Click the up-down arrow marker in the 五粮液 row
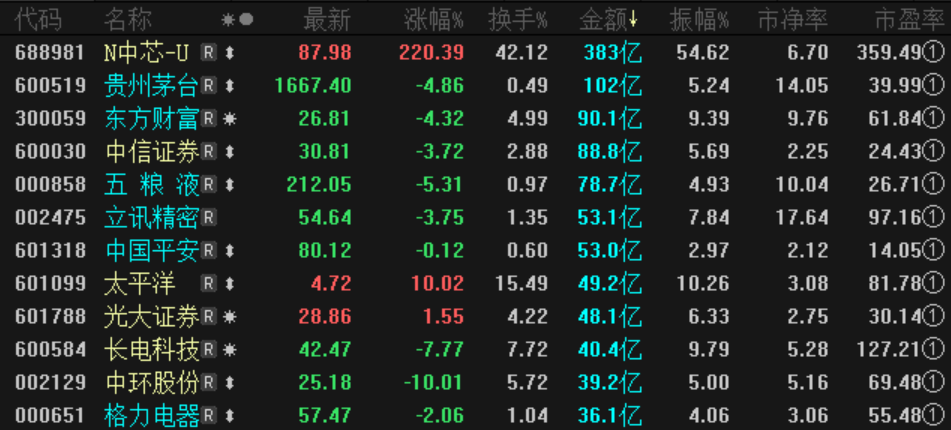Viewport: 951px width, 430px height. point(229,184)
